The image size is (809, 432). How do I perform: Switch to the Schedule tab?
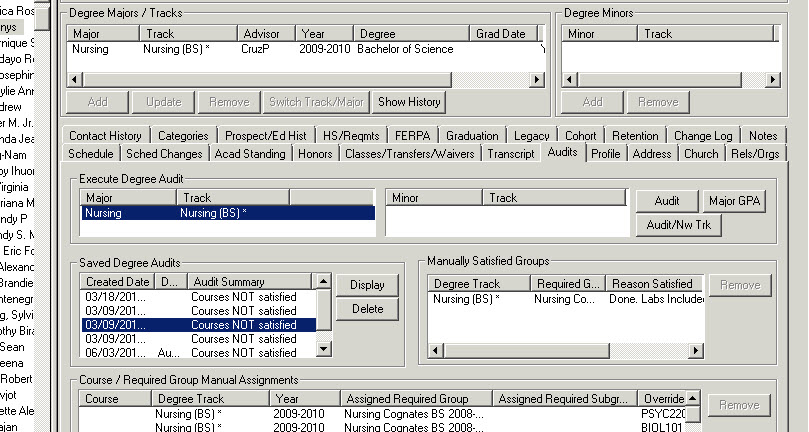click(x=90, y=154)
